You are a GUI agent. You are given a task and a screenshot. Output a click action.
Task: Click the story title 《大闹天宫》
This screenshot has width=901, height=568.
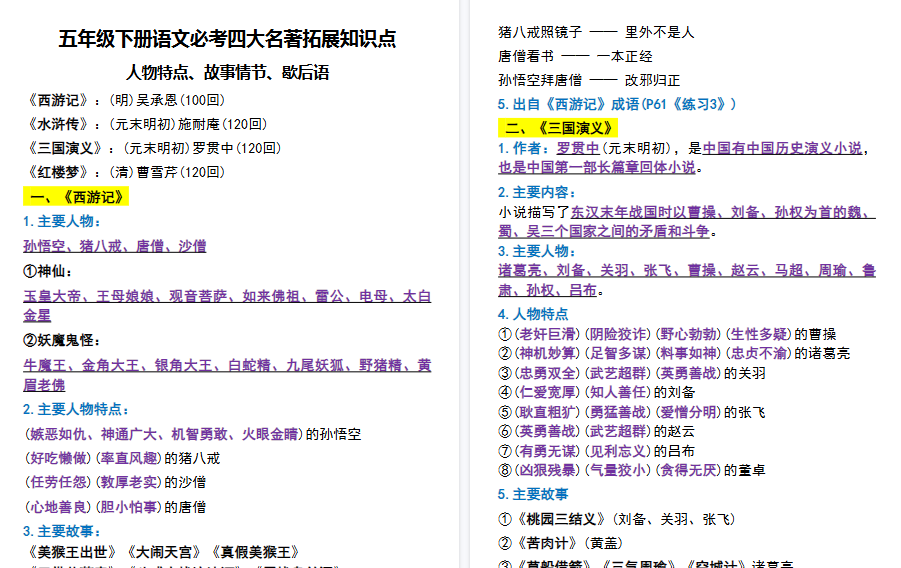click(x=164, y=552)
